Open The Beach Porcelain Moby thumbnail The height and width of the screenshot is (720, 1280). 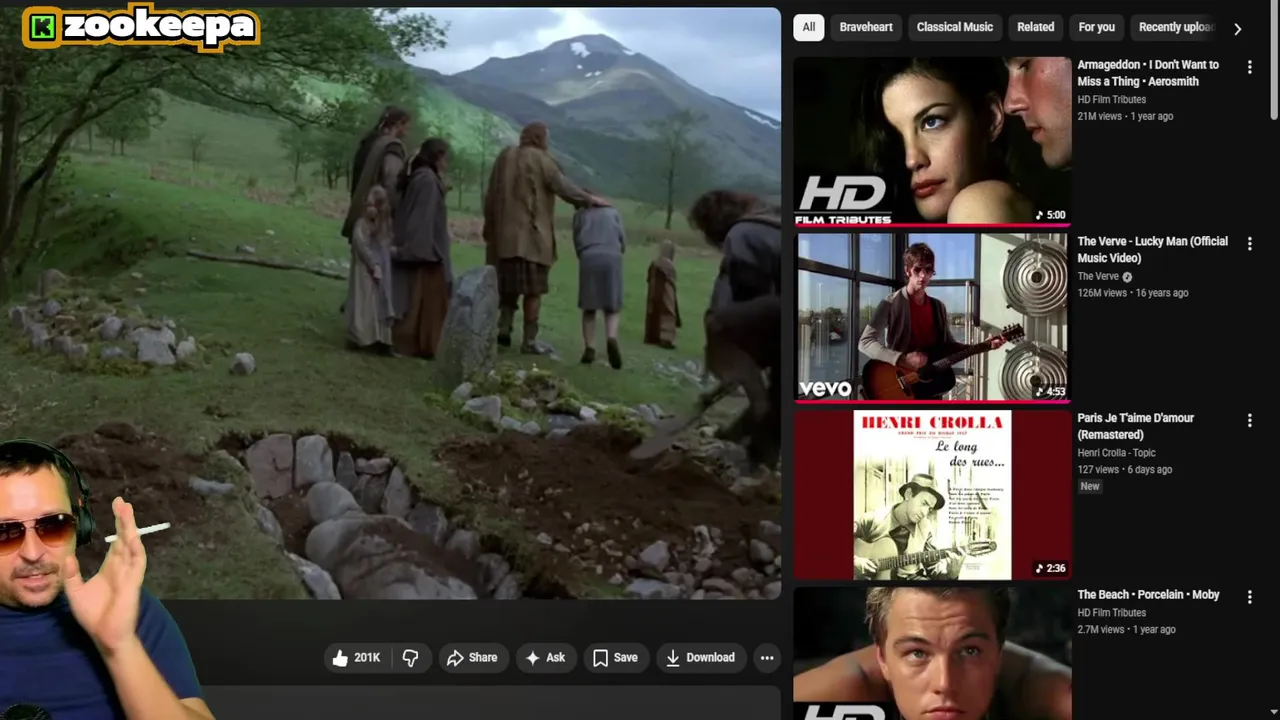click(932, 653)
